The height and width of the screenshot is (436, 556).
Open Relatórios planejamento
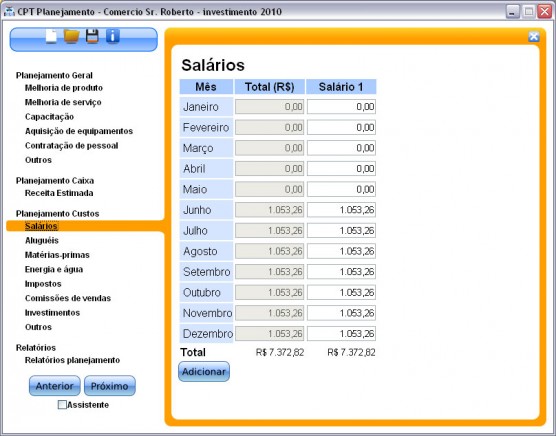[72, 360]
